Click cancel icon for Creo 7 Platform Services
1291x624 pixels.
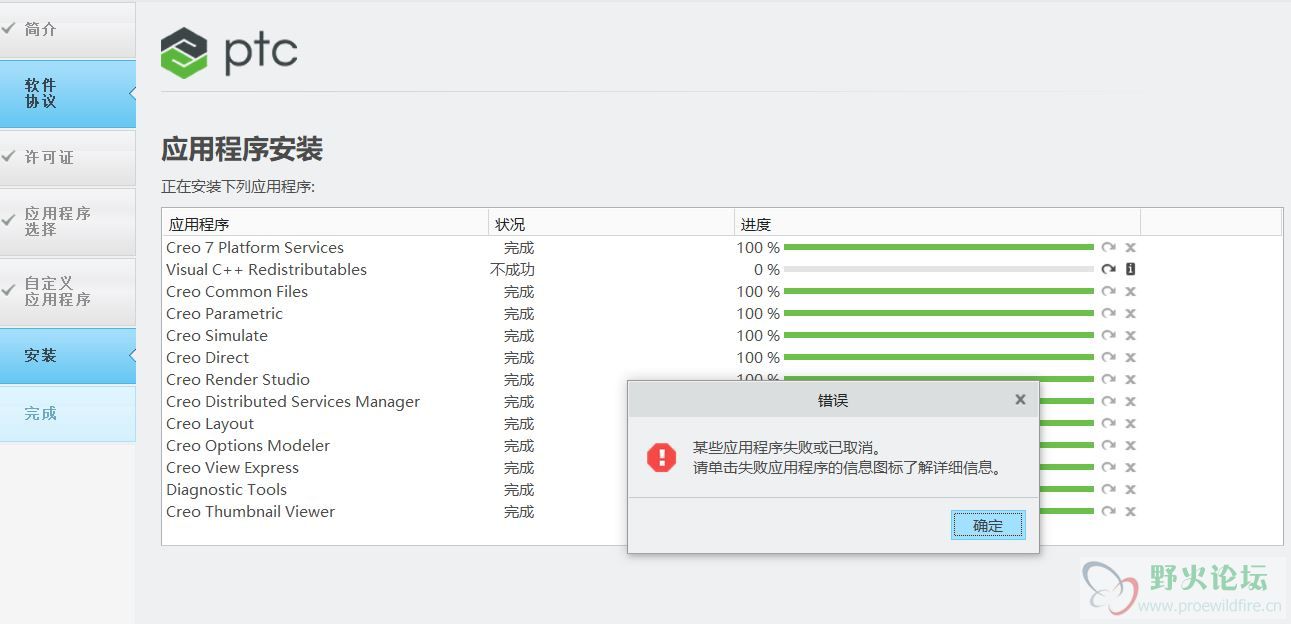point(1130,247)
